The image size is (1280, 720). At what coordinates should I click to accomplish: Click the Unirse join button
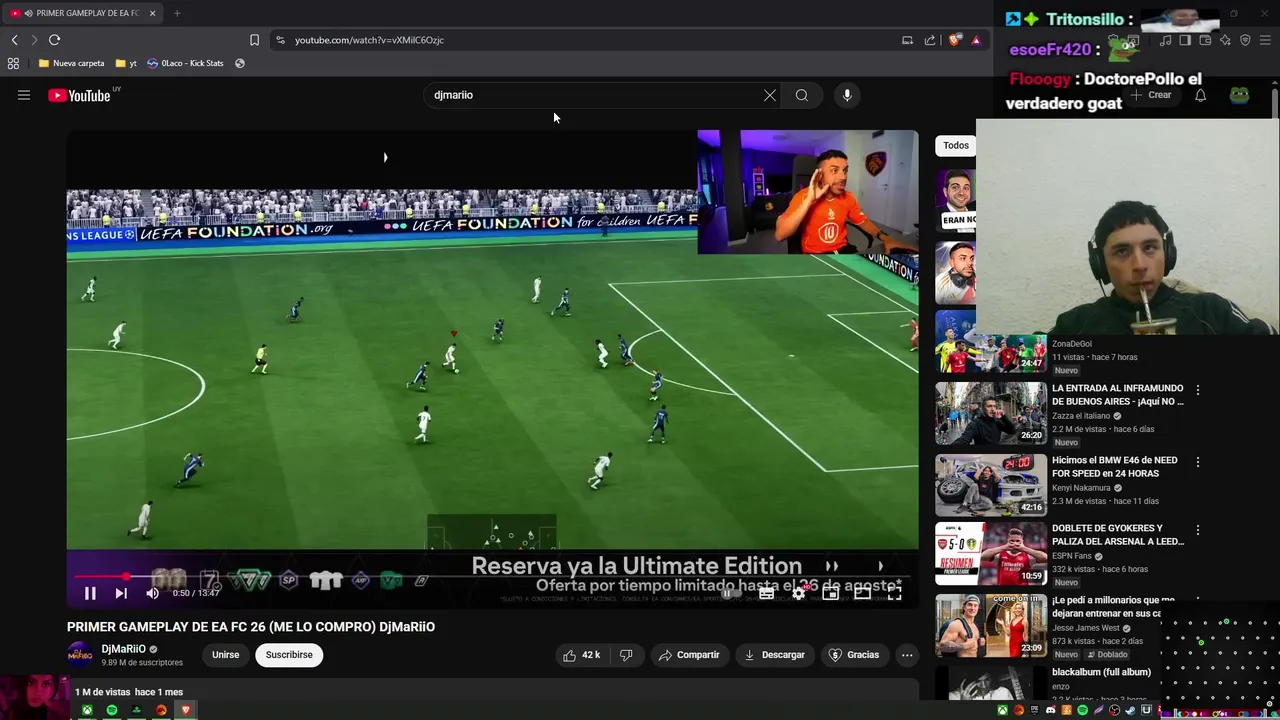tap(226, 655)
